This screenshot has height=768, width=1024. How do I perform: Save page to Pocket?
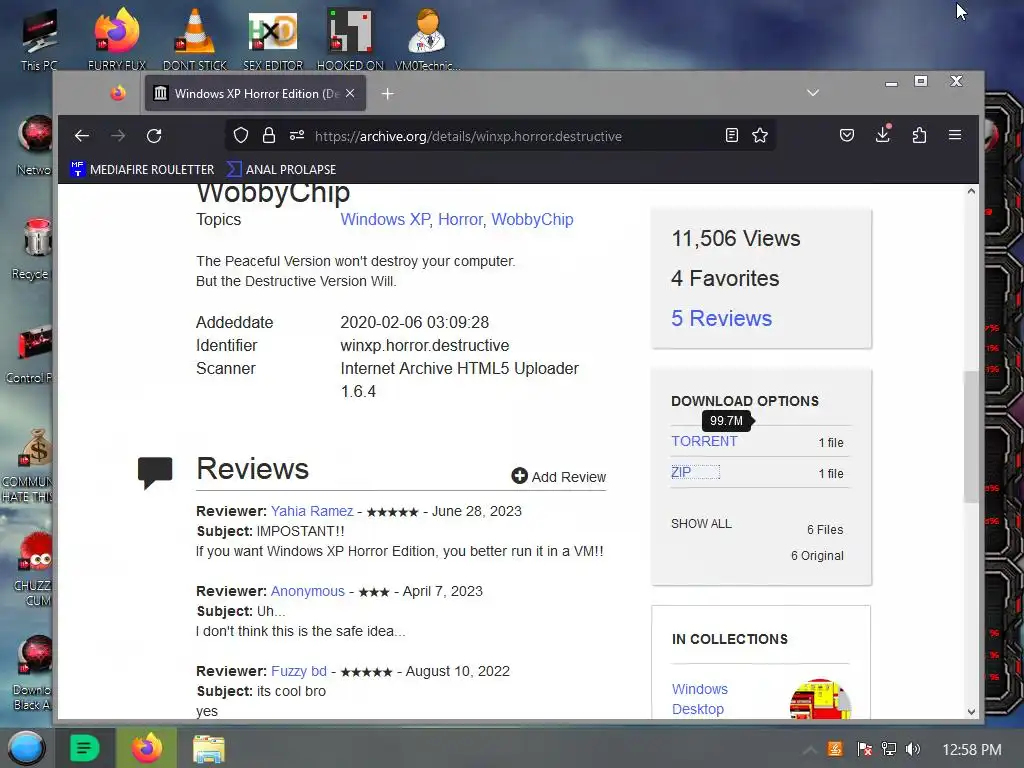847,135
